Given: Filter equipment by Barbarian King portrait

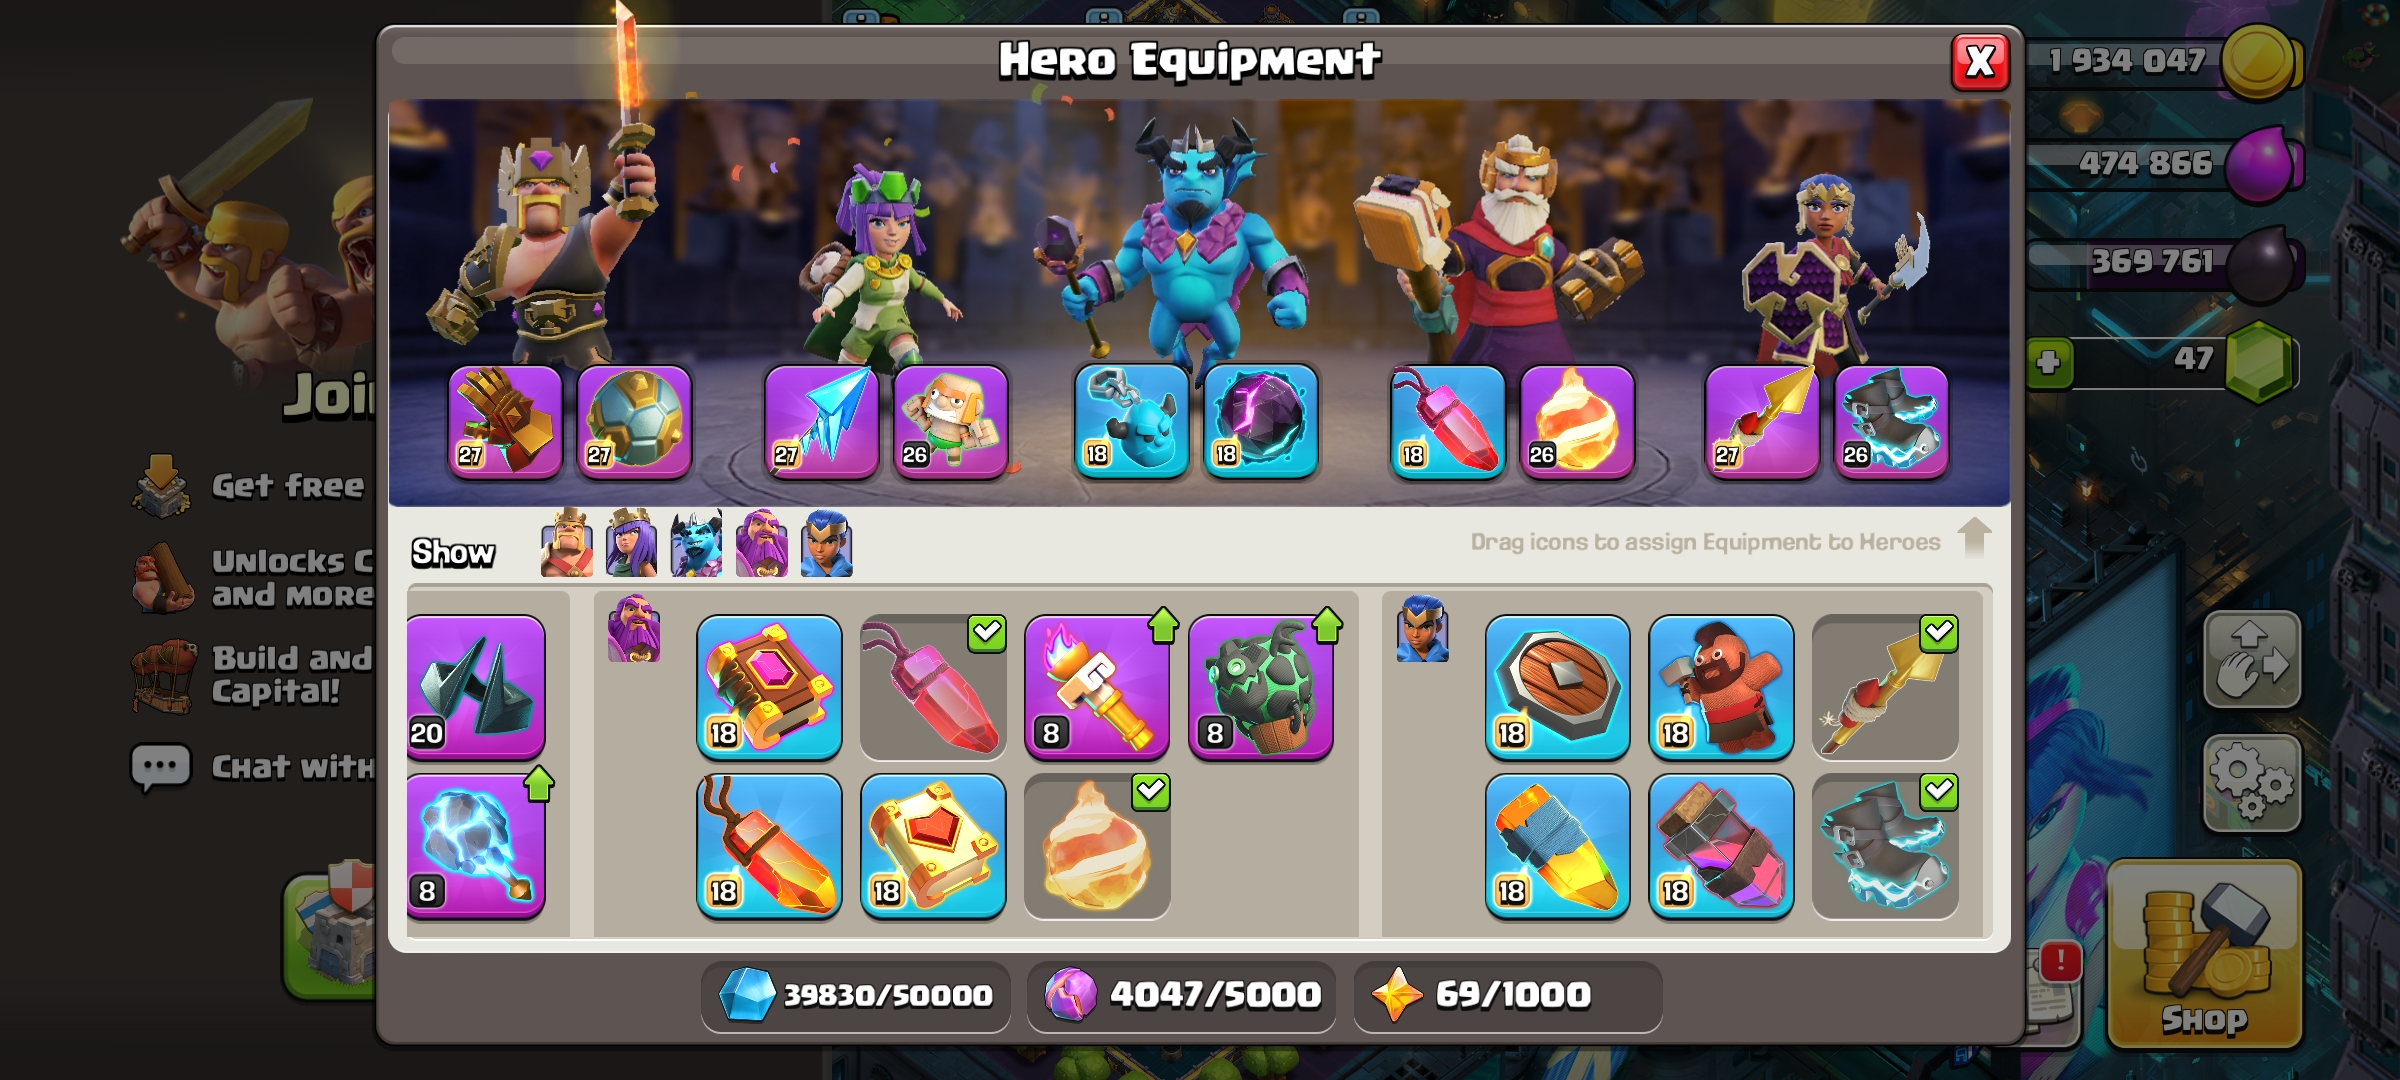Looking at the screenshot, I should coord(567,543).
